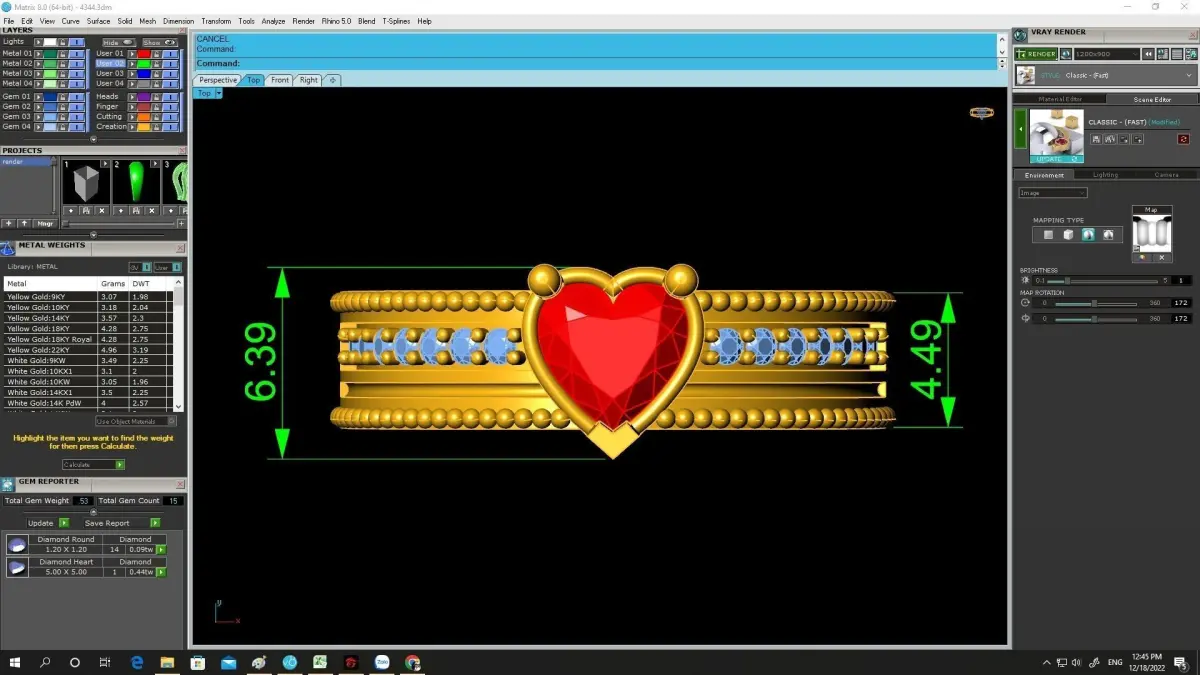Screen dimensions: 1200x675
Task: Click the save icon under project thumbnail 2
Action: tap(136, 211)
